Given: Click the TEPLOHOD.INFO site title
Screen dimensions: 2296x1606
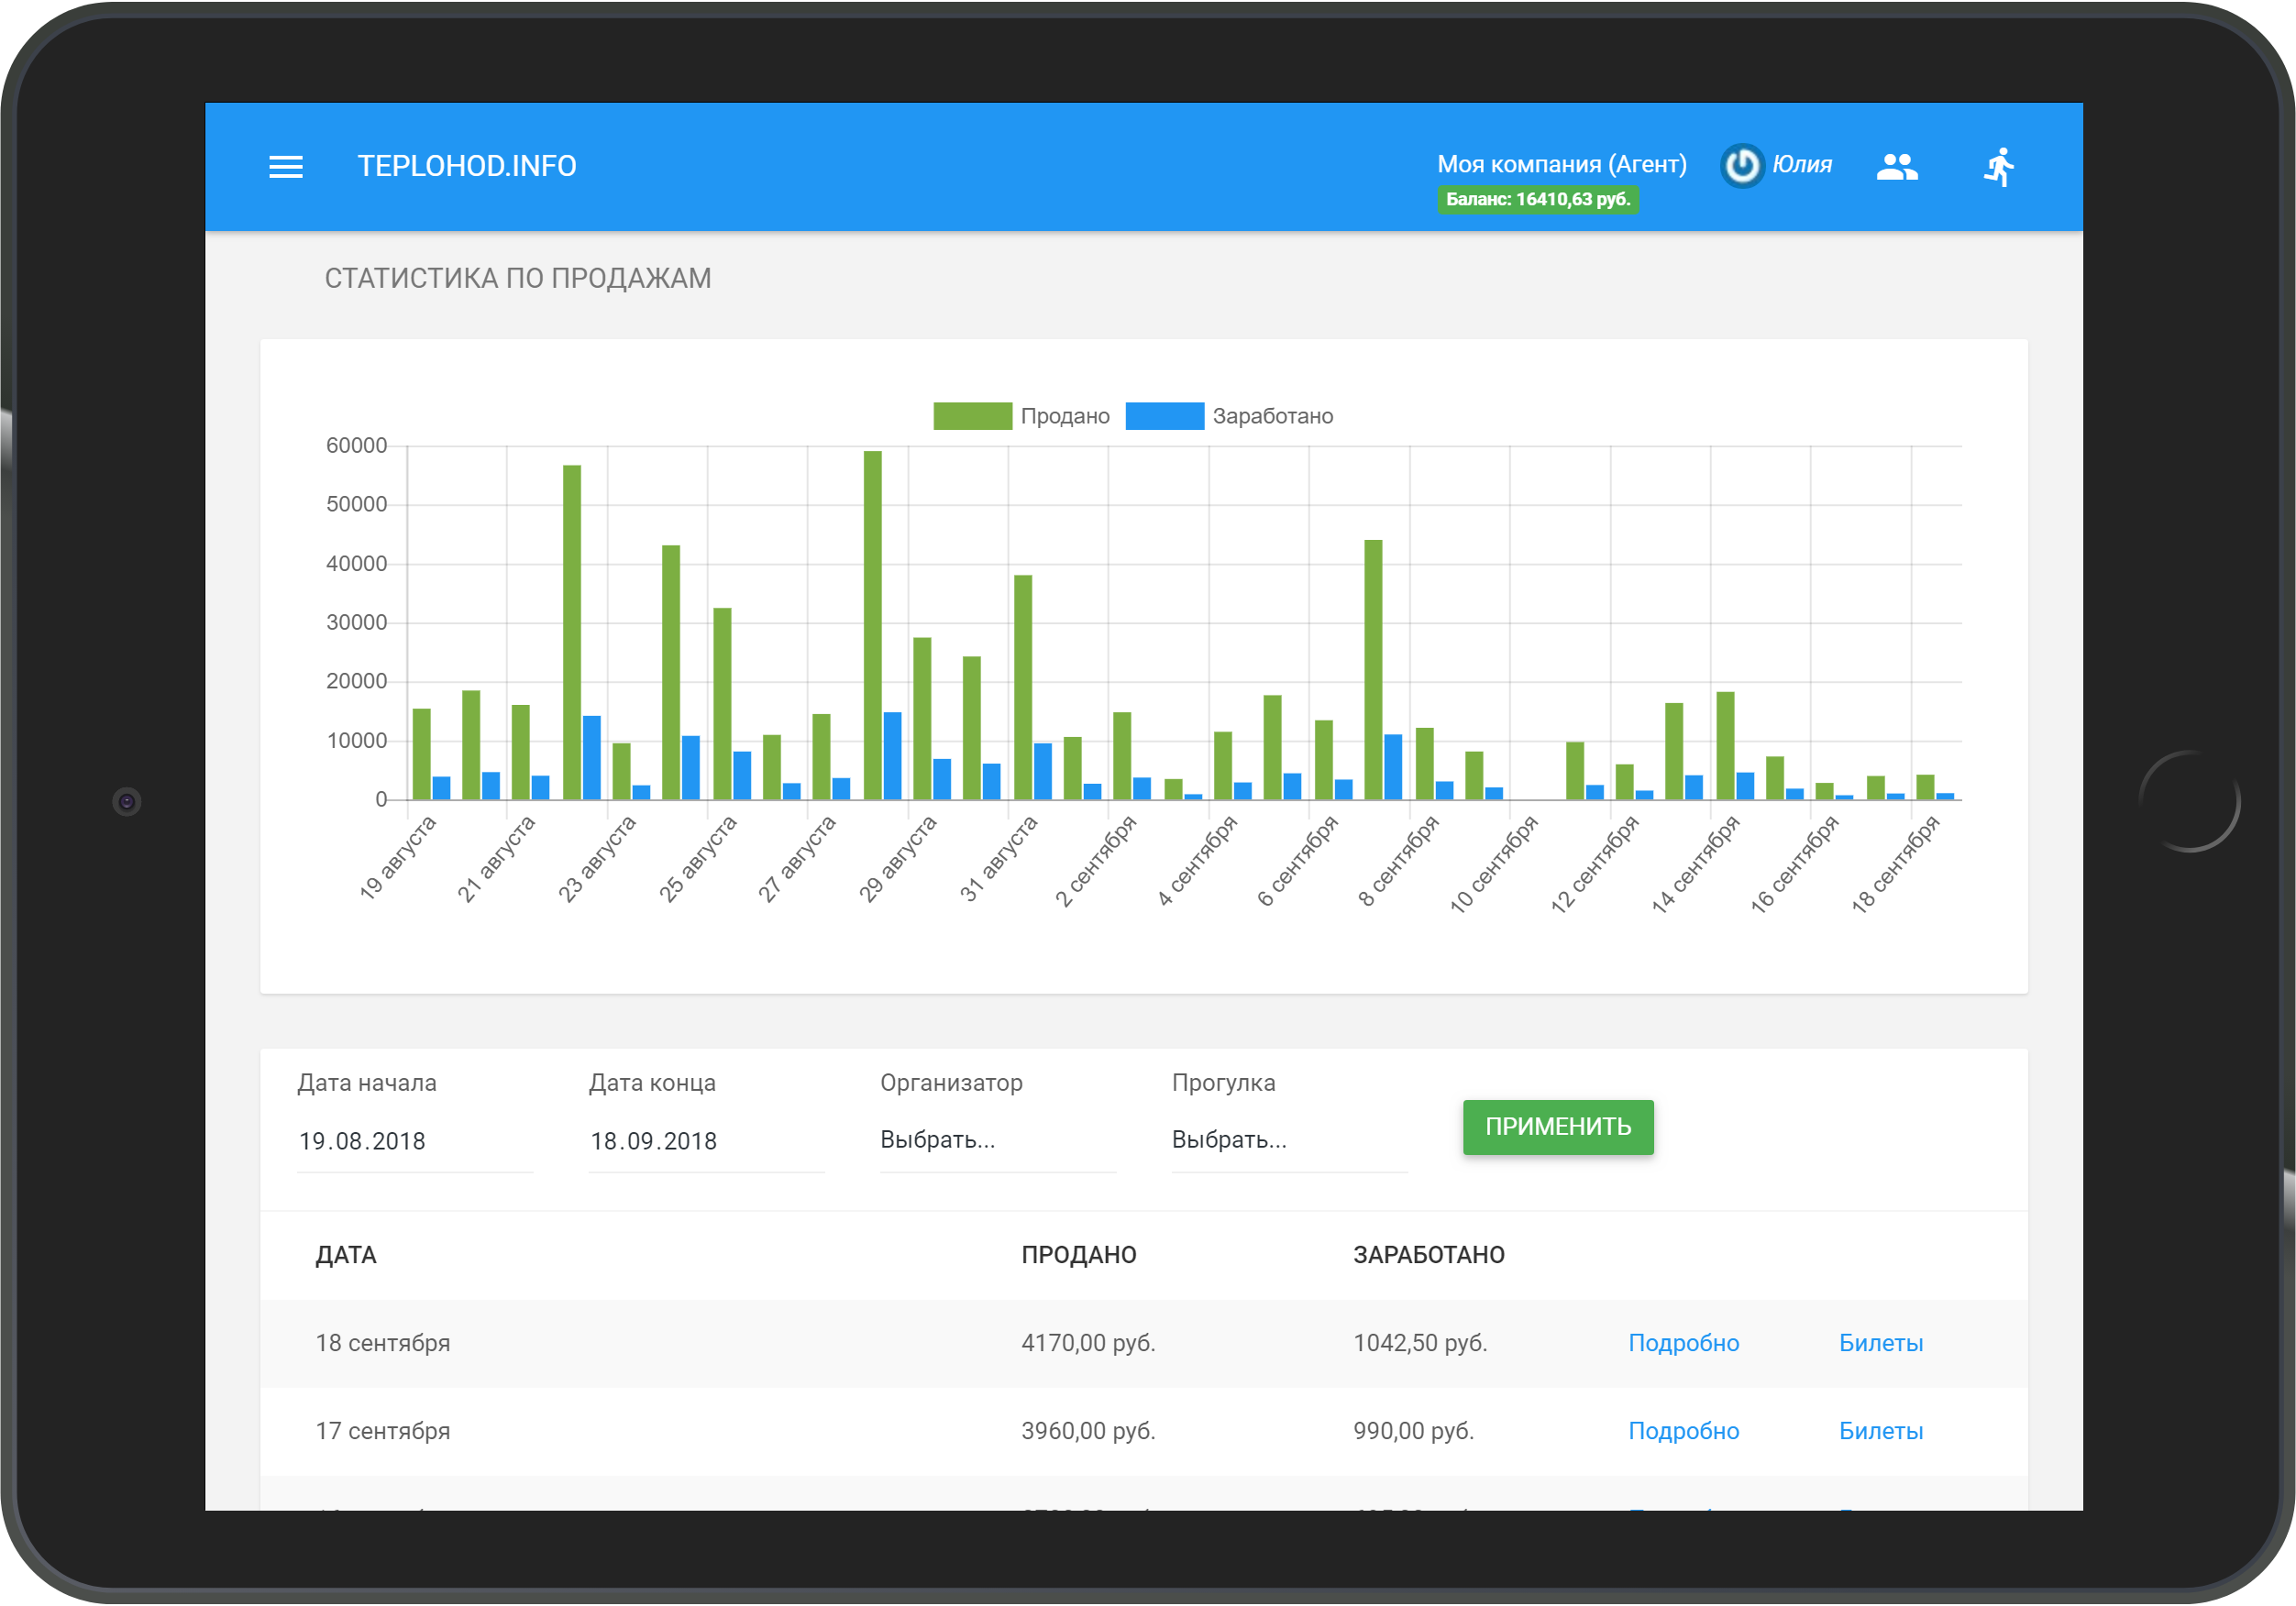Looking at the screenshot, I should point(466,166).
